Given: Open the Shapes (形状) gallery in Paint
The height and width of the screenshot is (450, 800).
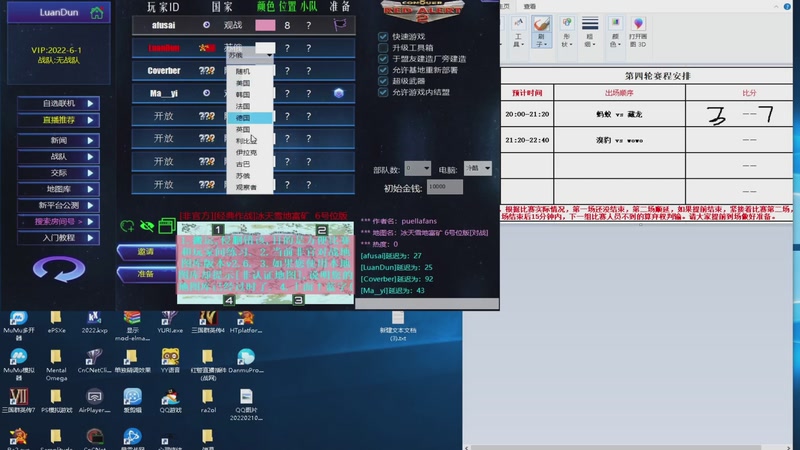Looking at the screenshot, I should [566, 32].
